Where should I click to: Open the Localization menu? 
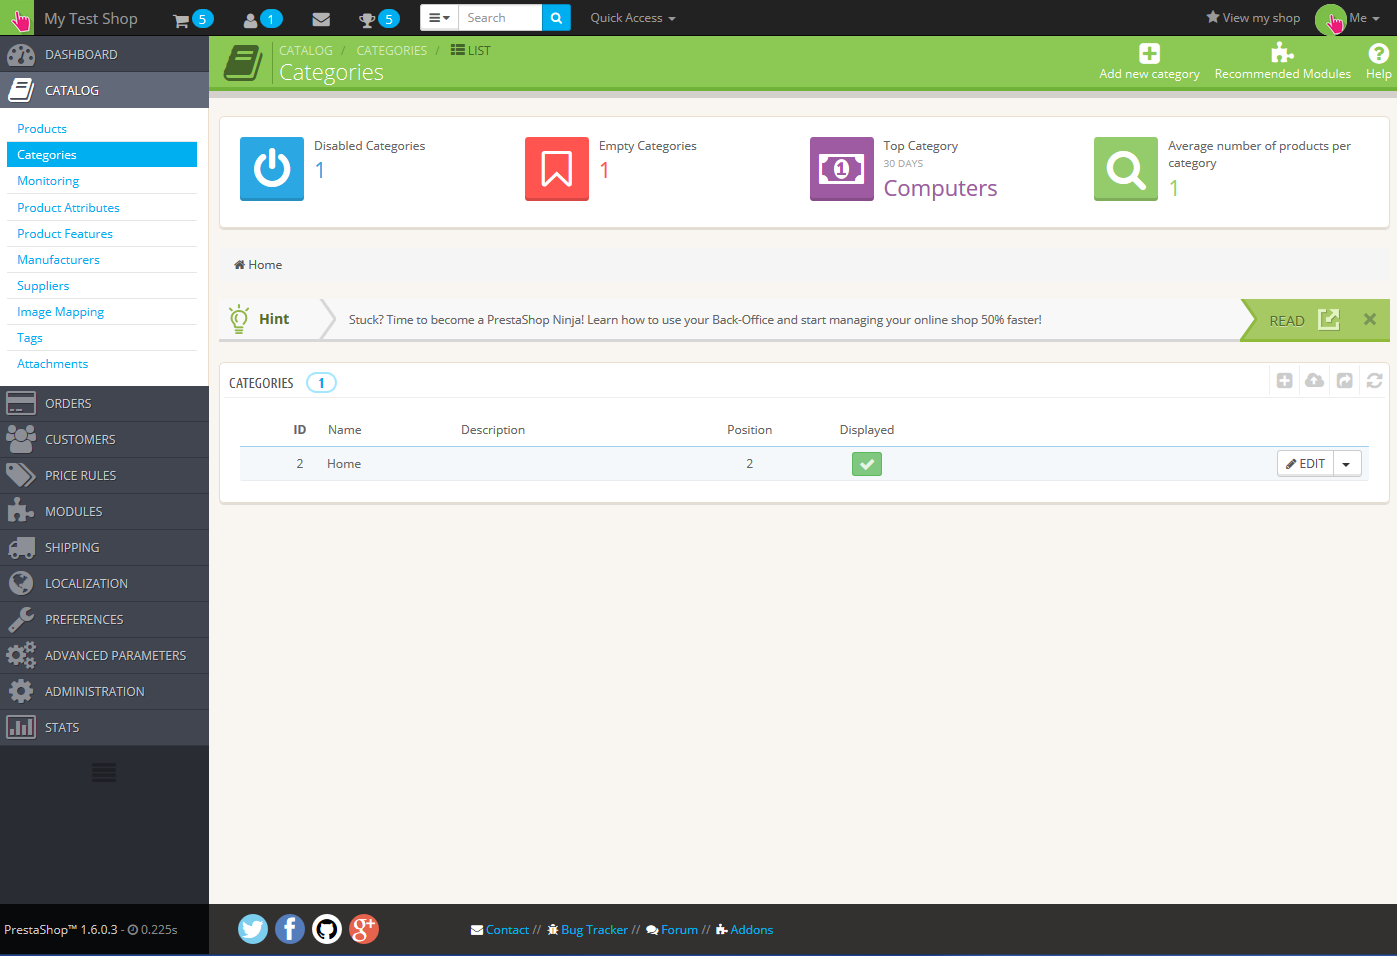[104, 583]
